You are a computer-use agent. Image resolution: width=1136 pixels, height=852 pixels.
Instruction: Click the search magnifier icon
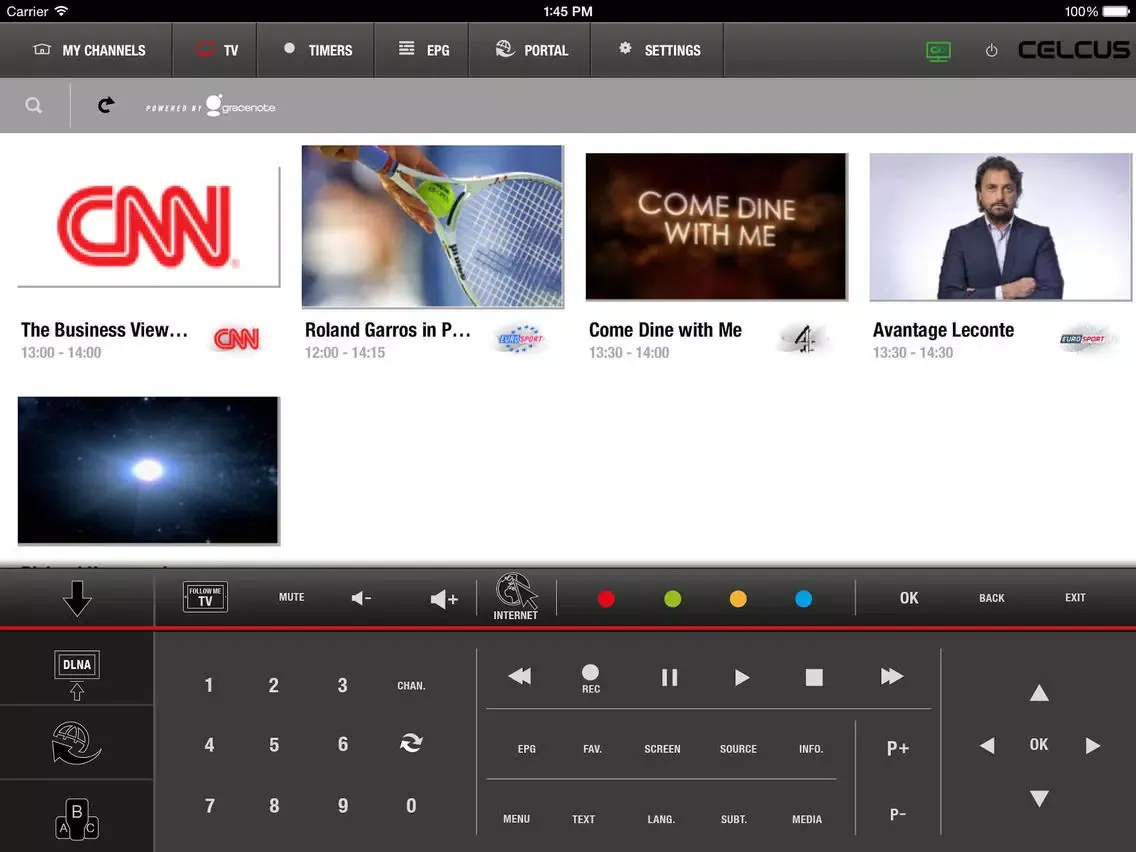coord(33,106)
